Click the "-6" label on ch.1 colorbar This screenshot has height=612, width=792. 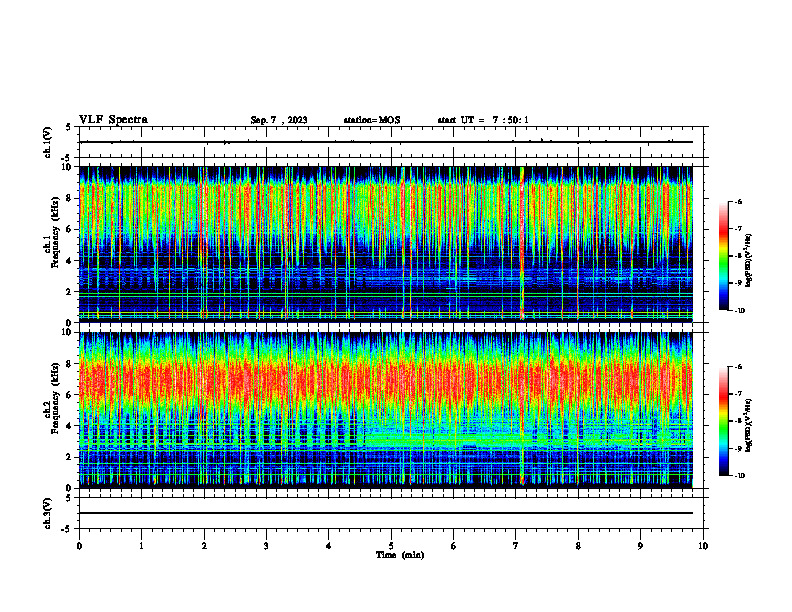[x=738, y=202]
